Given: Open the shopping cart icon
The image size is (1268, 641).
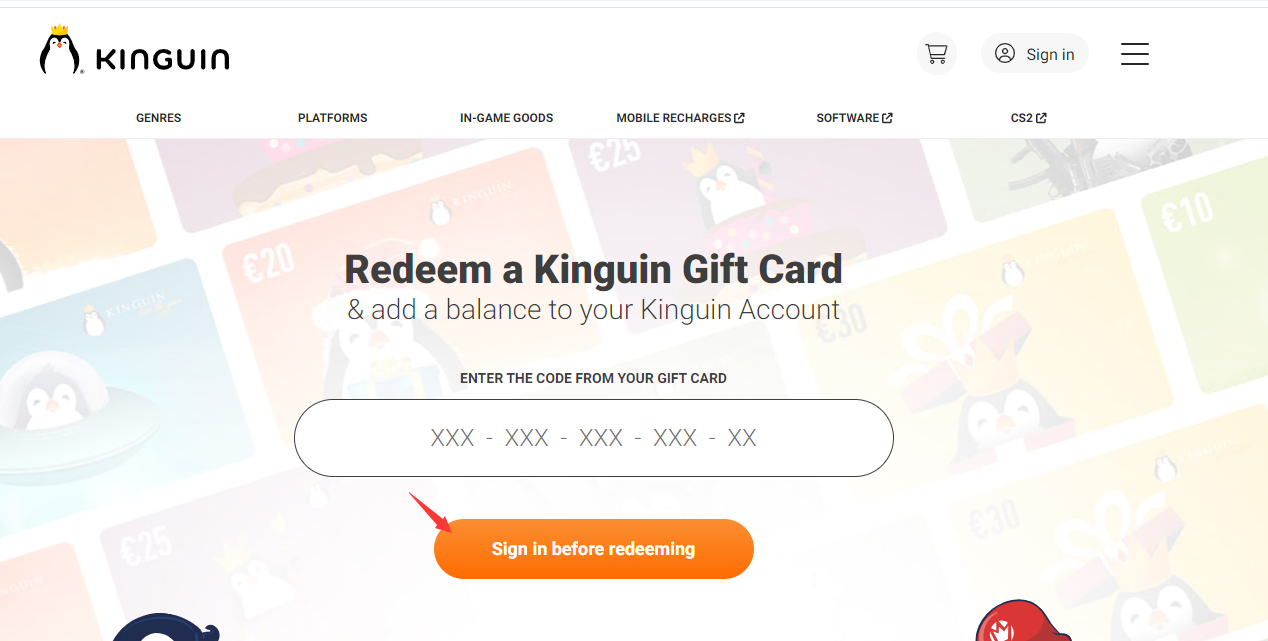Looking at the screenshot, I should pos(936,54).
